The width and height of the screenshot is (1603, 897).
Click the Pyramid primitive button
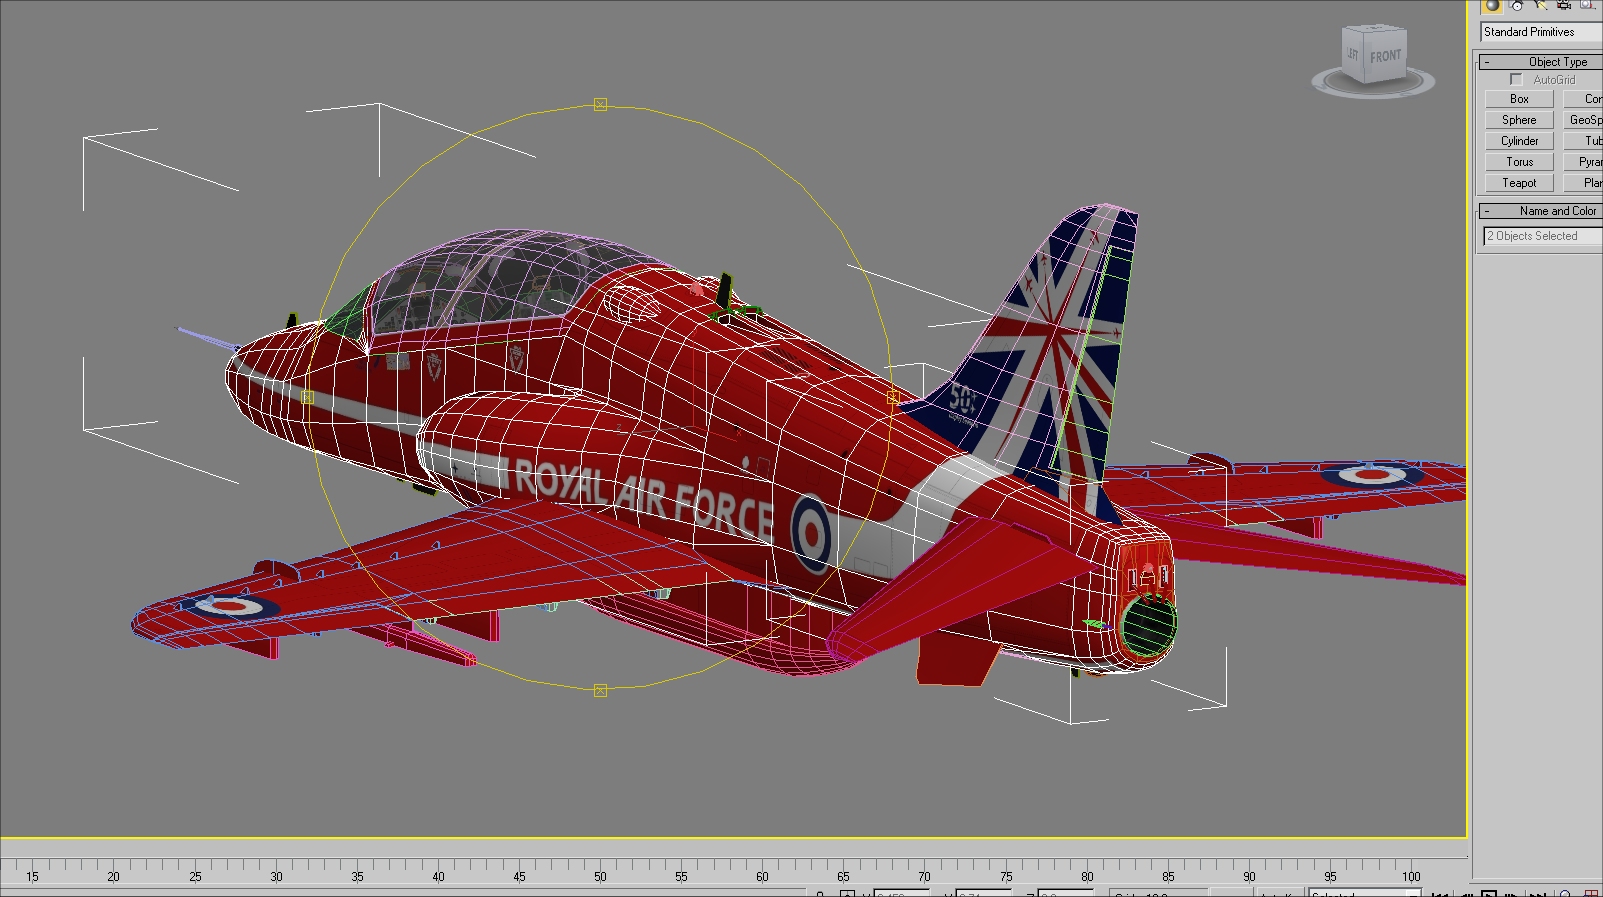point(1584,162)
